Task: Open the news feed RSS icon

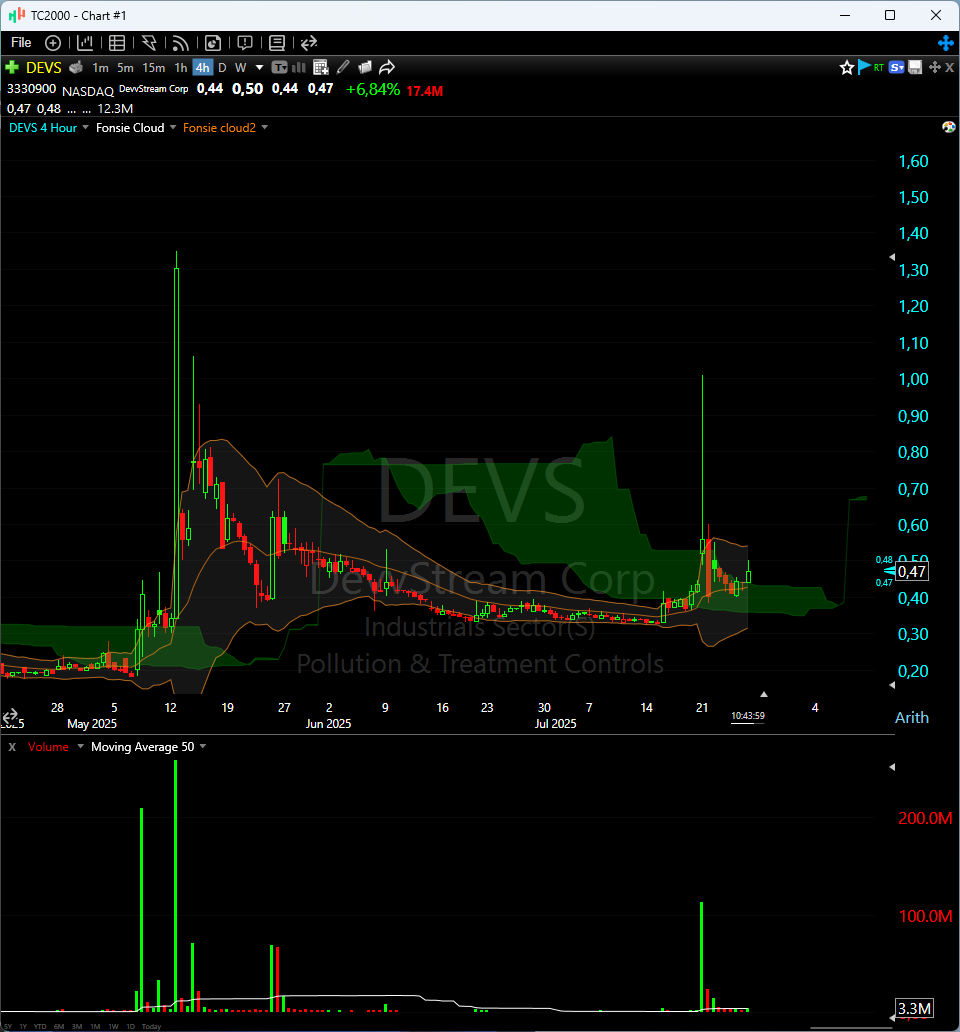Action: (x=180, y=43)
